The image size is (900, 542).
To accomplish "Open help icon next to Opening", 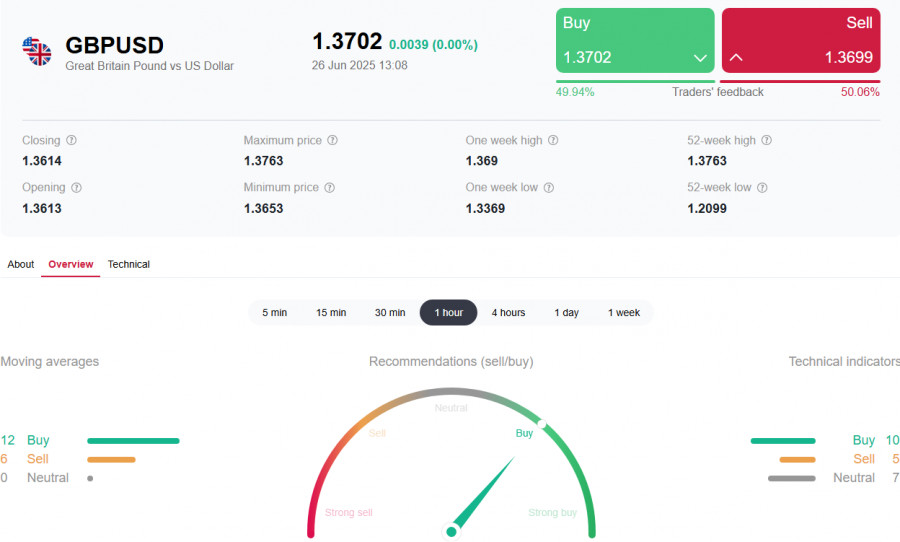I will coord(76,188).
